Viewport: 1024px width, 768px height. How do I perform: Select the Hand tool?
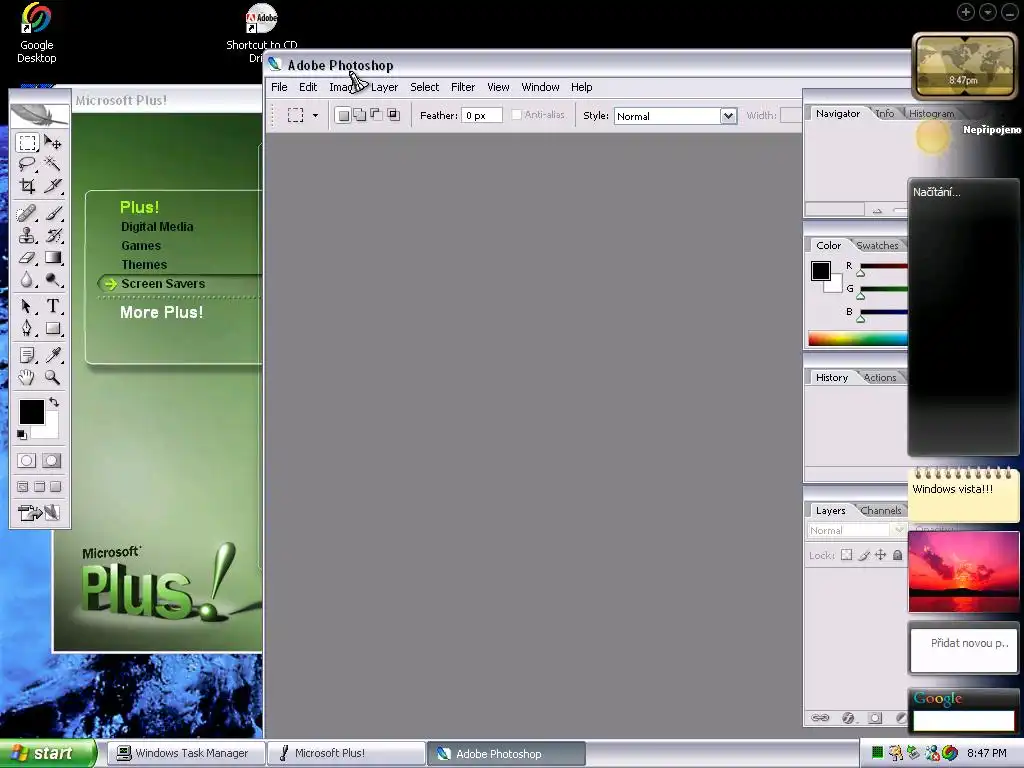coord(27,377)
